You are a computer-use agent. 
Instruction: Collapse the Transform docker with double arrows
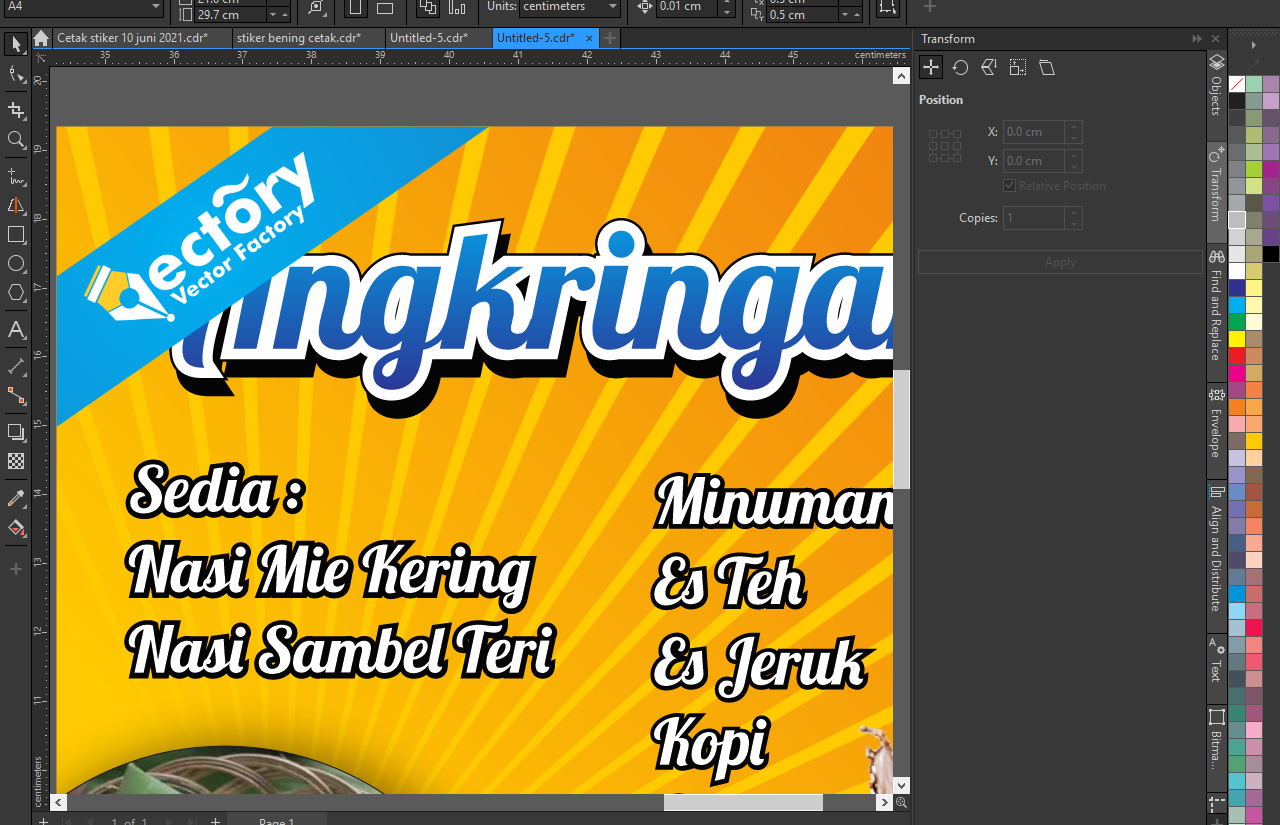click(x=1197, y=38)
